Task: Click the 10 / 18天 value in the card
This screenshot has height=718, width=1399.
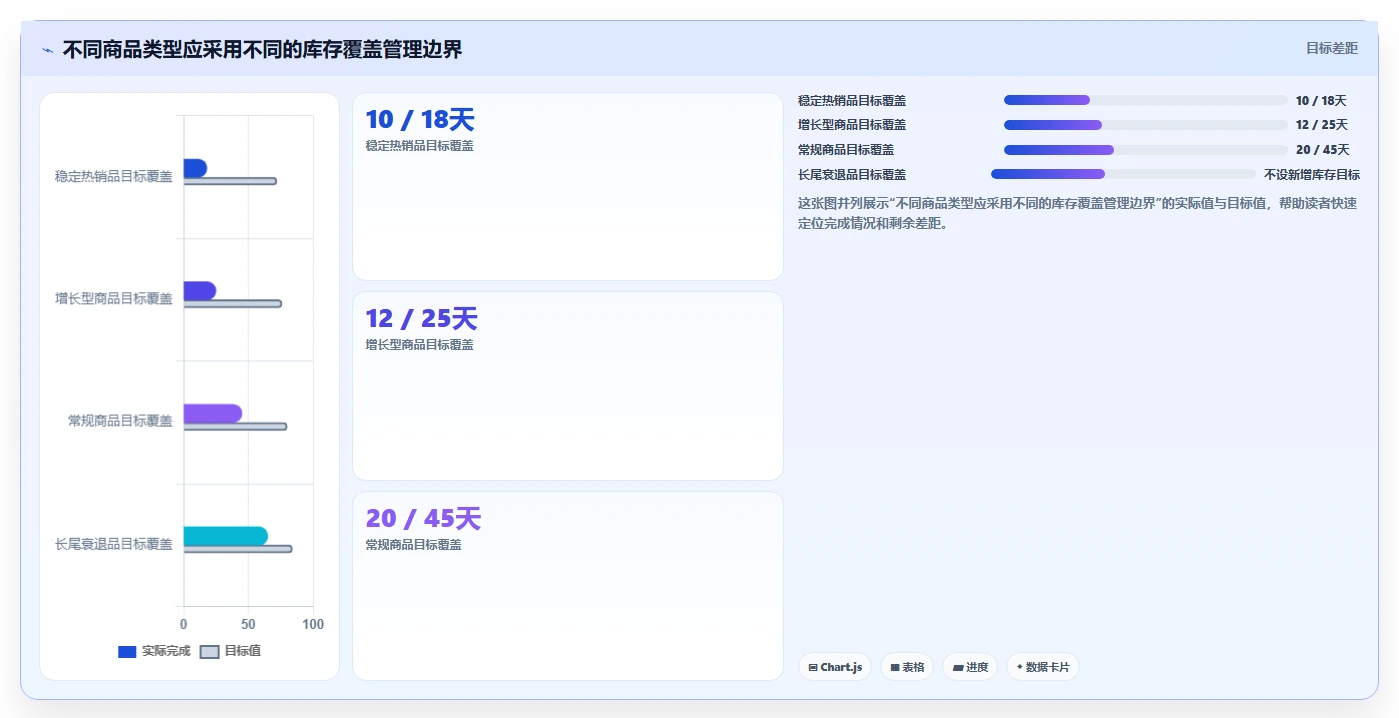Action: coord(419,120)
